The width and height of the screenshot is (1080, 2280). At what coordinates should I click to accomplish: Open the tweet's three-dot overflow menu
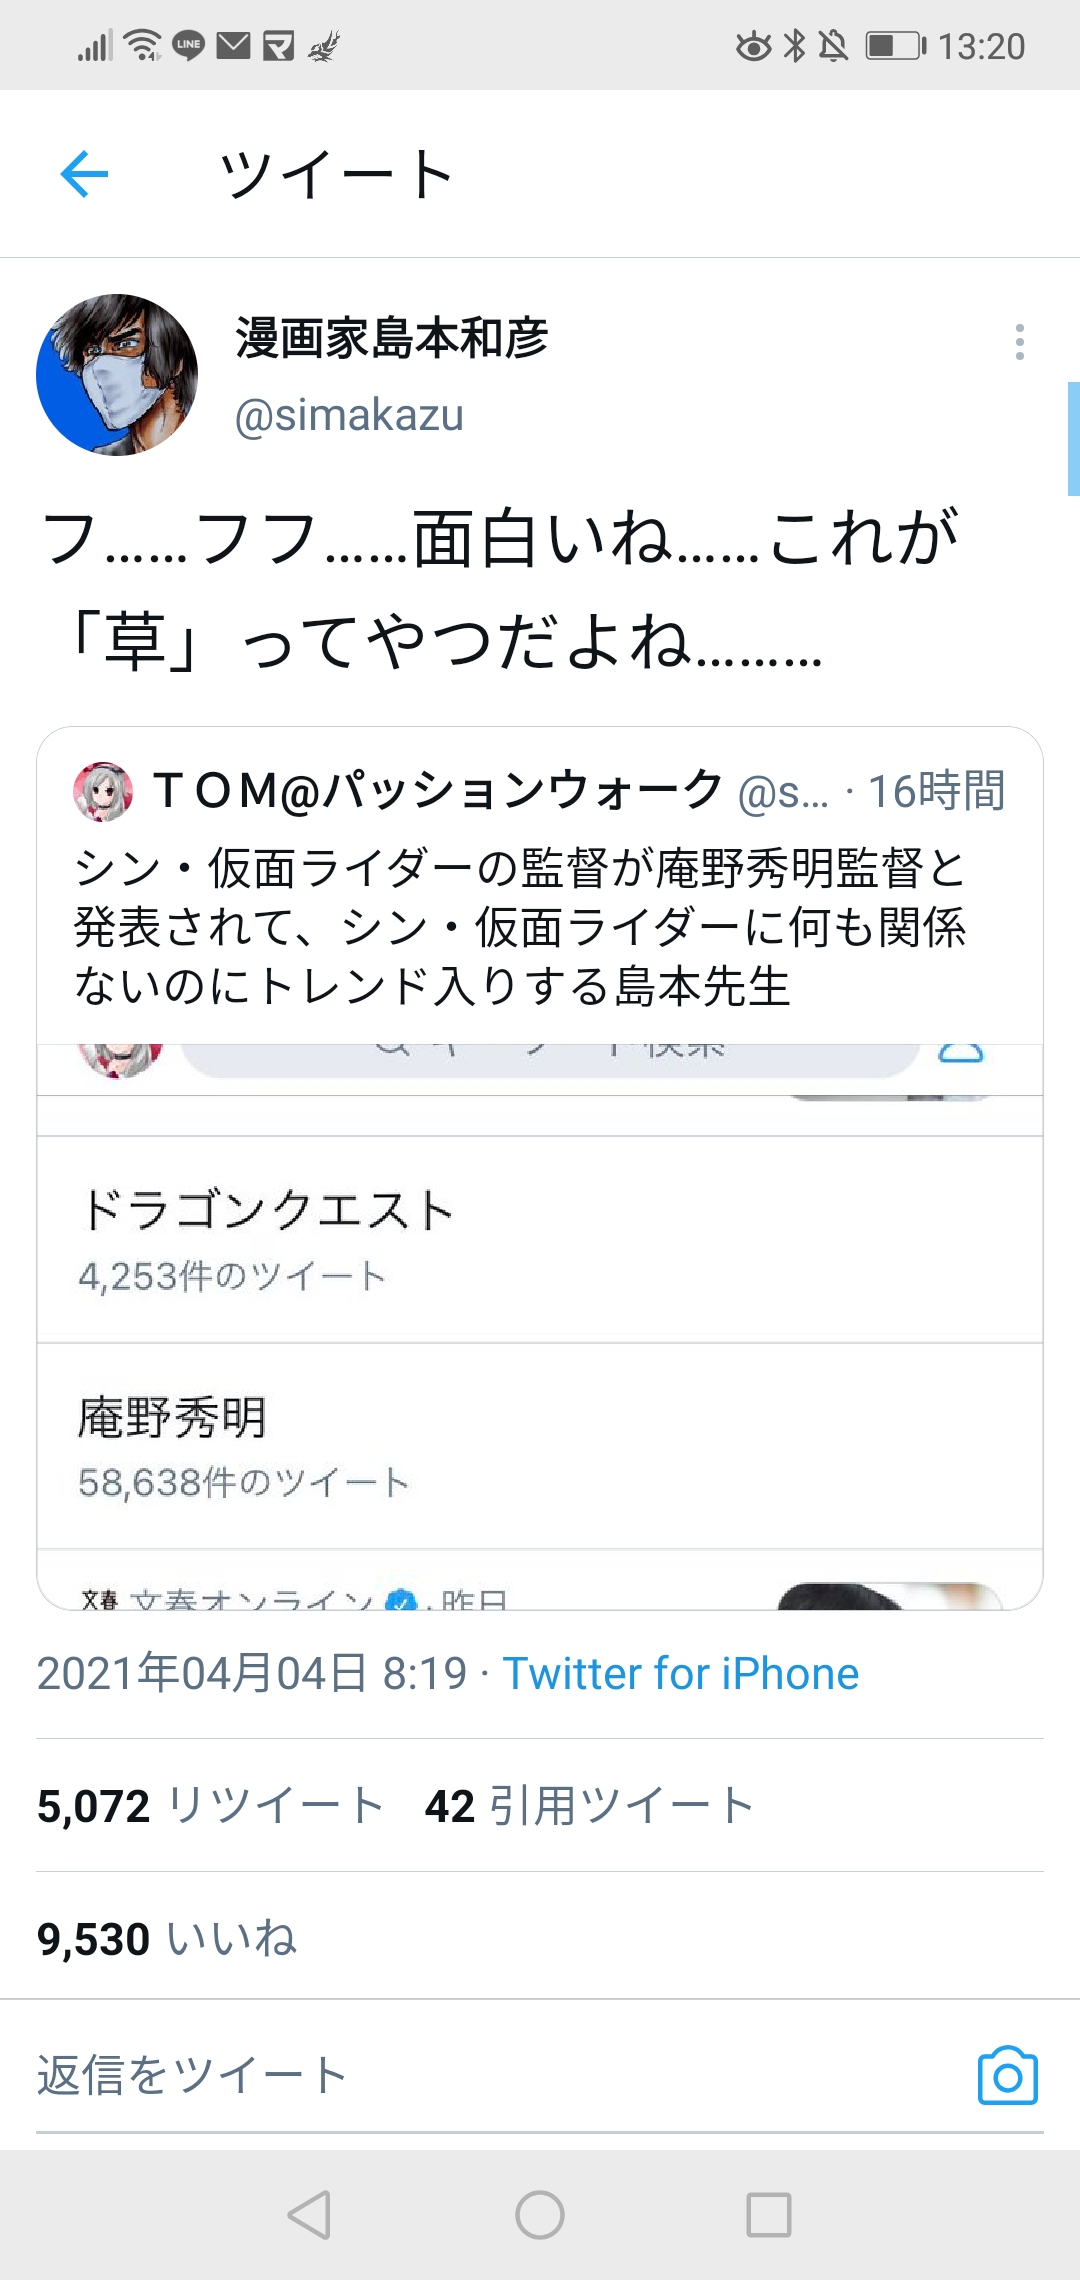pyautogui.click(x=1019, y=342)
